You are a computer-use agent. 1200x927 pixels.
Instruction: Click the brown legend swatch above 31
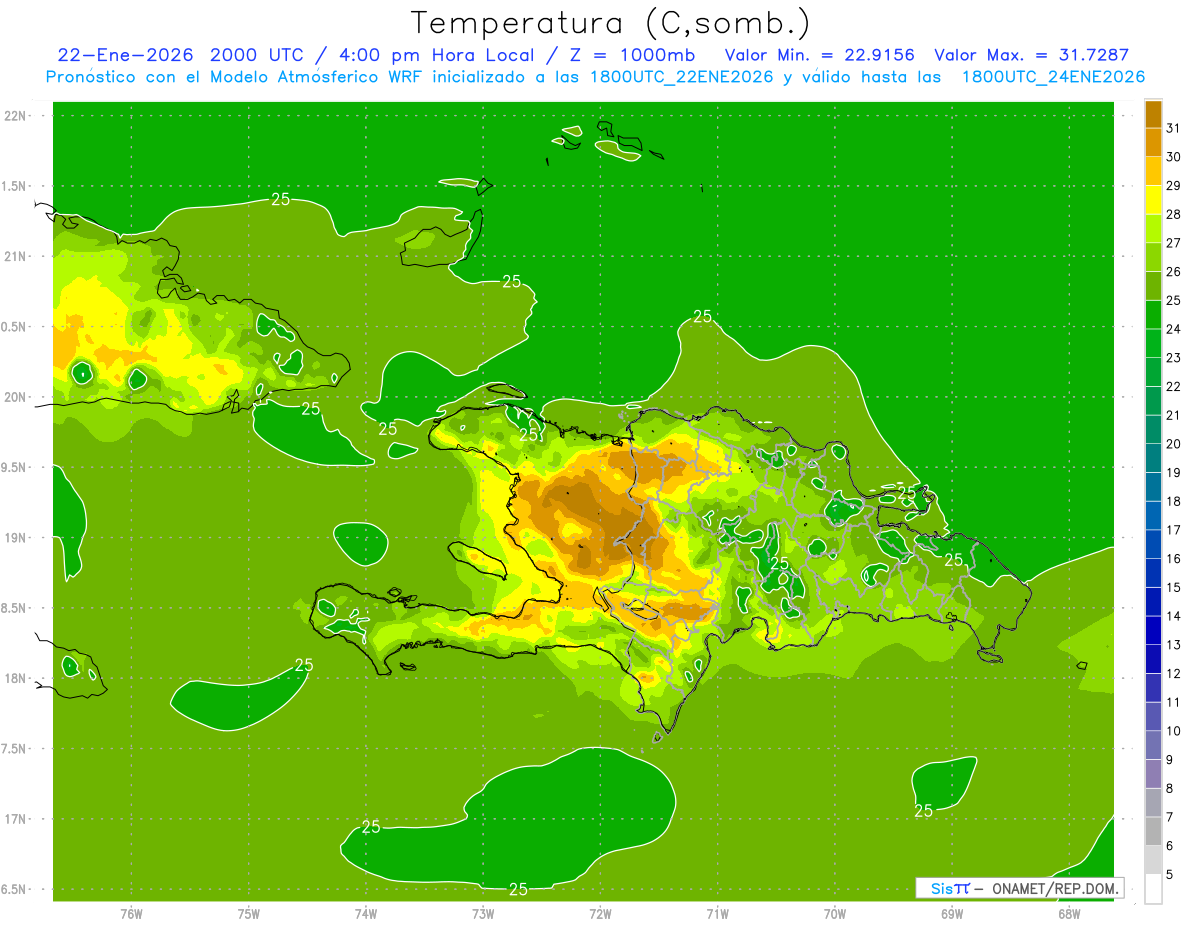click(x=1153, y=114)
